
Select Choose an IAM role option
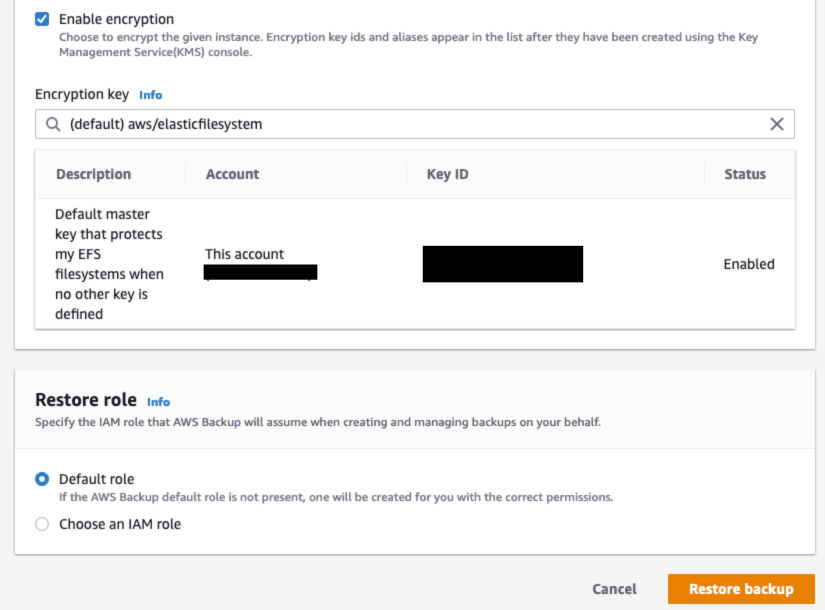[x=42, y=524]
